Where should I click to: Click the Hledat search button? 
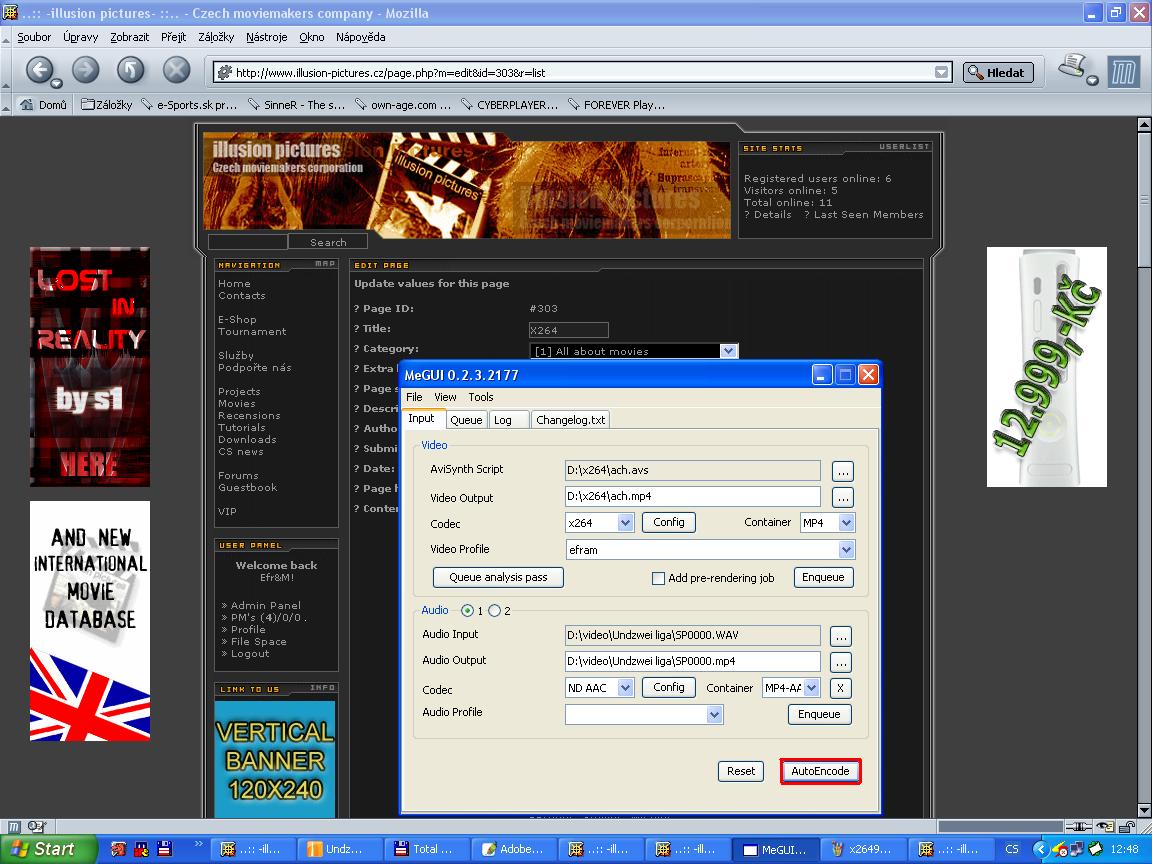coord(998,72)
